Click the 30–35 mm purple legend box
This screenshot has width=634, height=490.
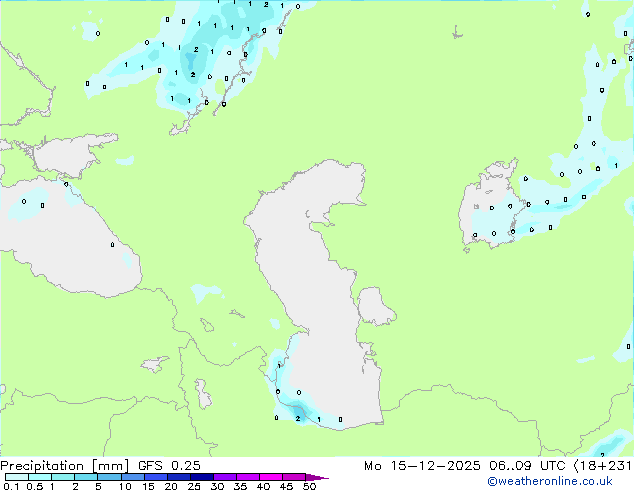click(x=224, y=477)
